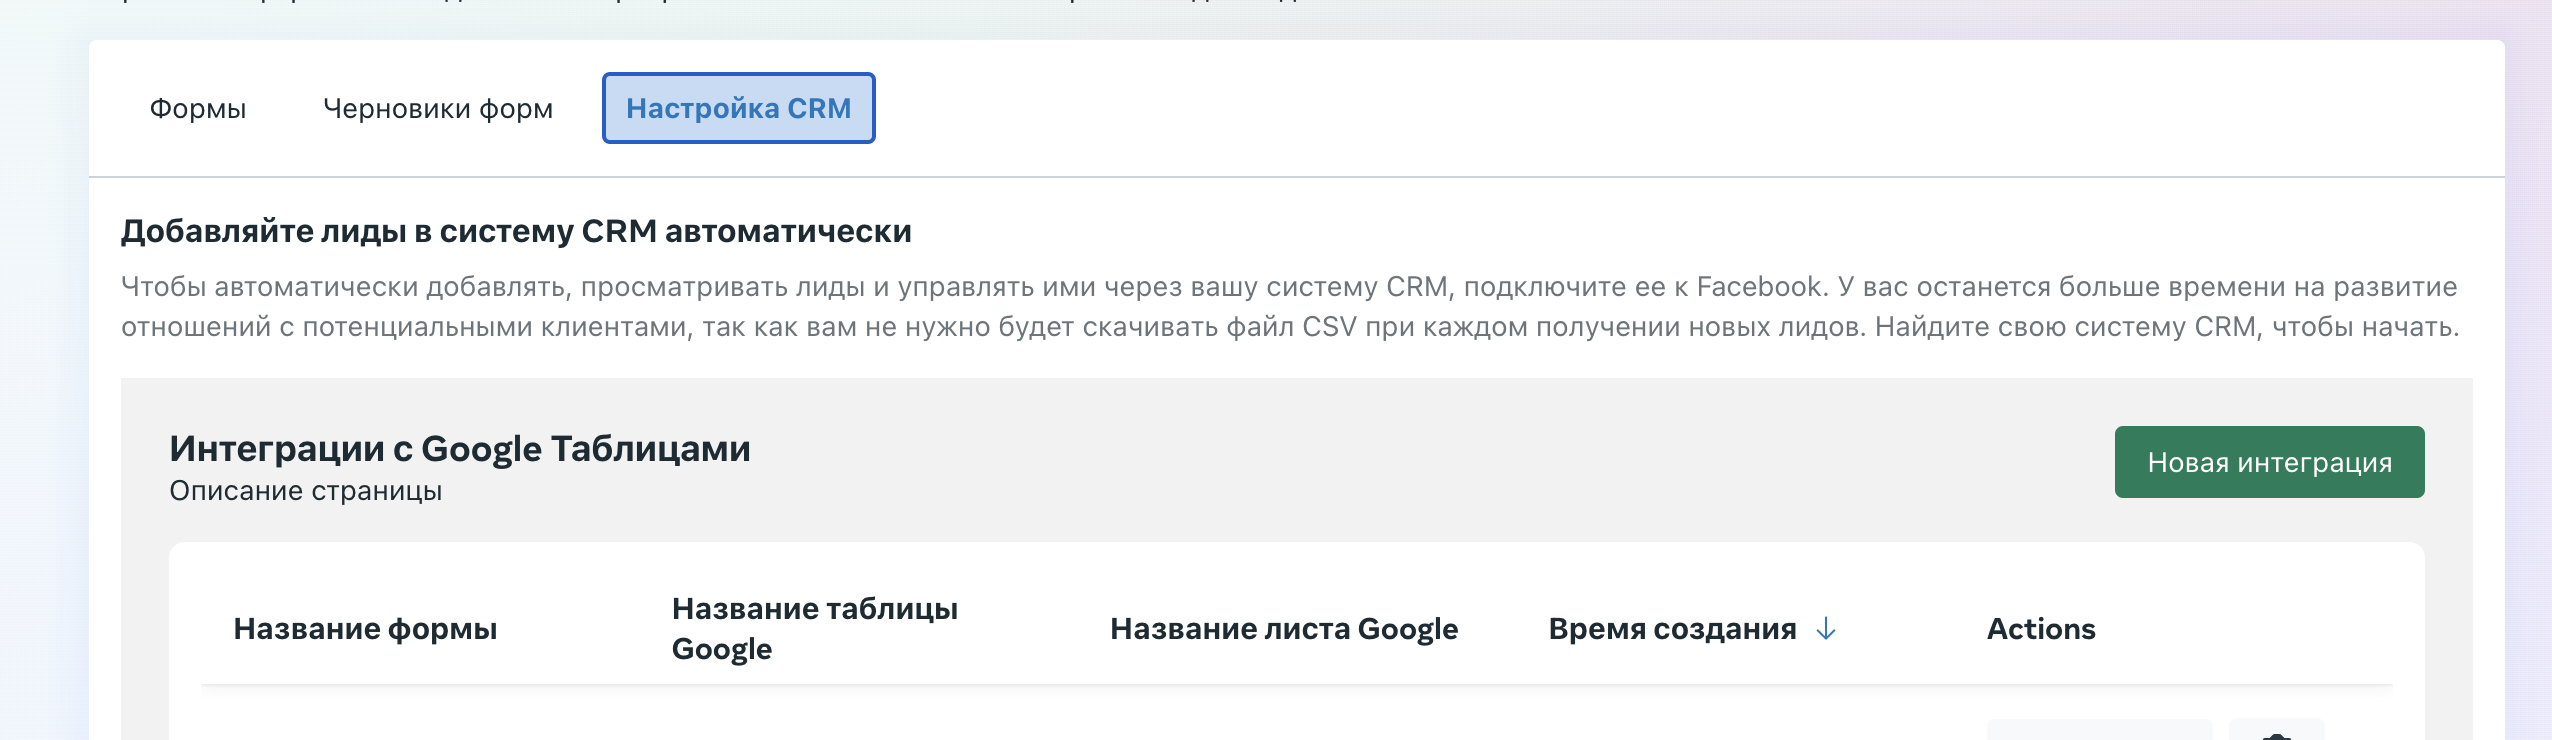The image size is (2552, 740).
Task: Click the word Facebook in the description
Action: [x=1759, y=287]
